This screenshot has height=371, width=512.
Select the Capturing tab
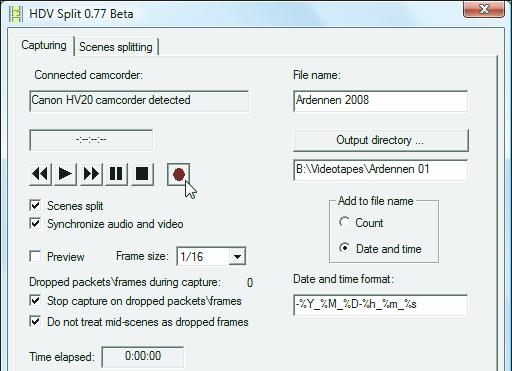(x=44, y=45)
